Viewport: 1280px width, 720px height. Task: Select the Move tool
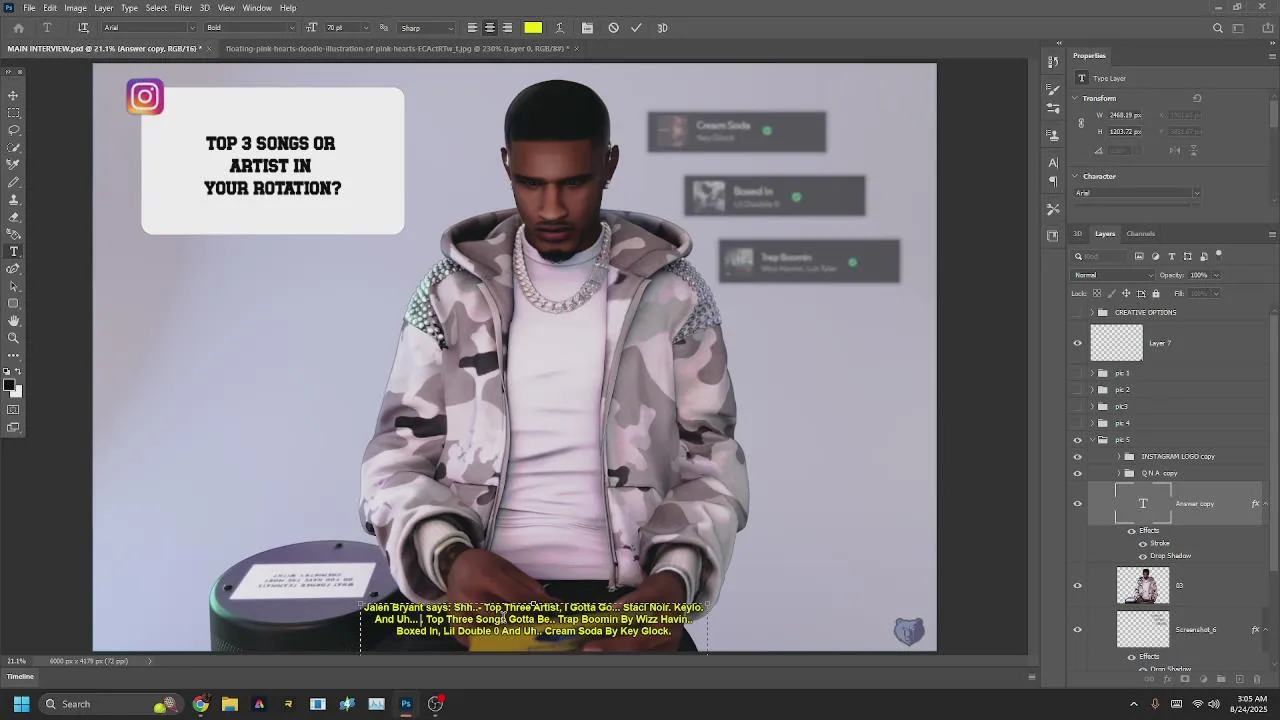click(x=13, y=95)
